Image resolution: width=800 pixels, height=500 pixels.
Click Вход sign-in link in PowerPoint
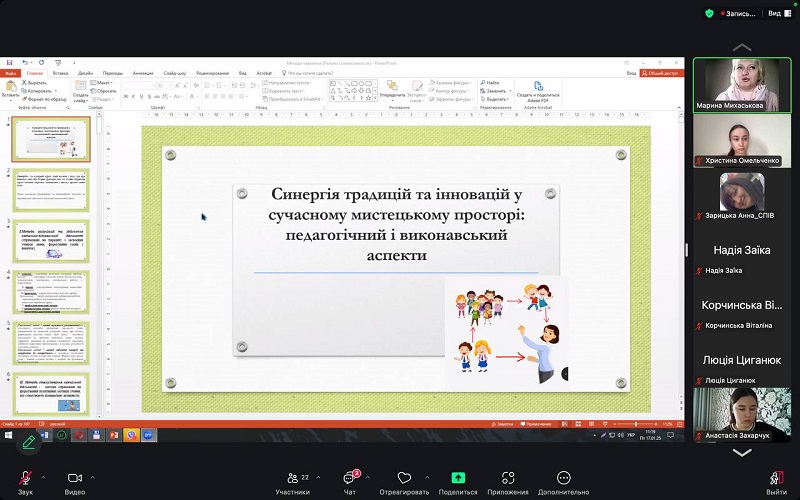[x=631, y=73]
